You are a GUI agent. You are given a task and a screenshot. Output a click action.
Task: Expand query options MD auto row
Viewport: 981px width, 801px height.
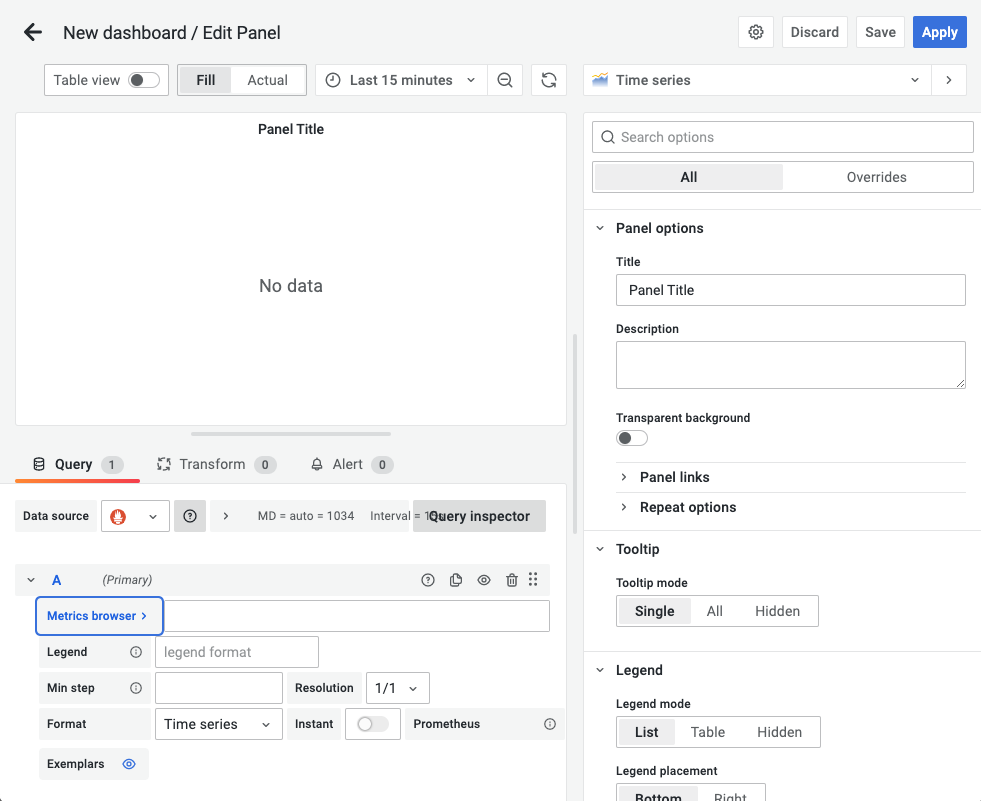[226, 516]
